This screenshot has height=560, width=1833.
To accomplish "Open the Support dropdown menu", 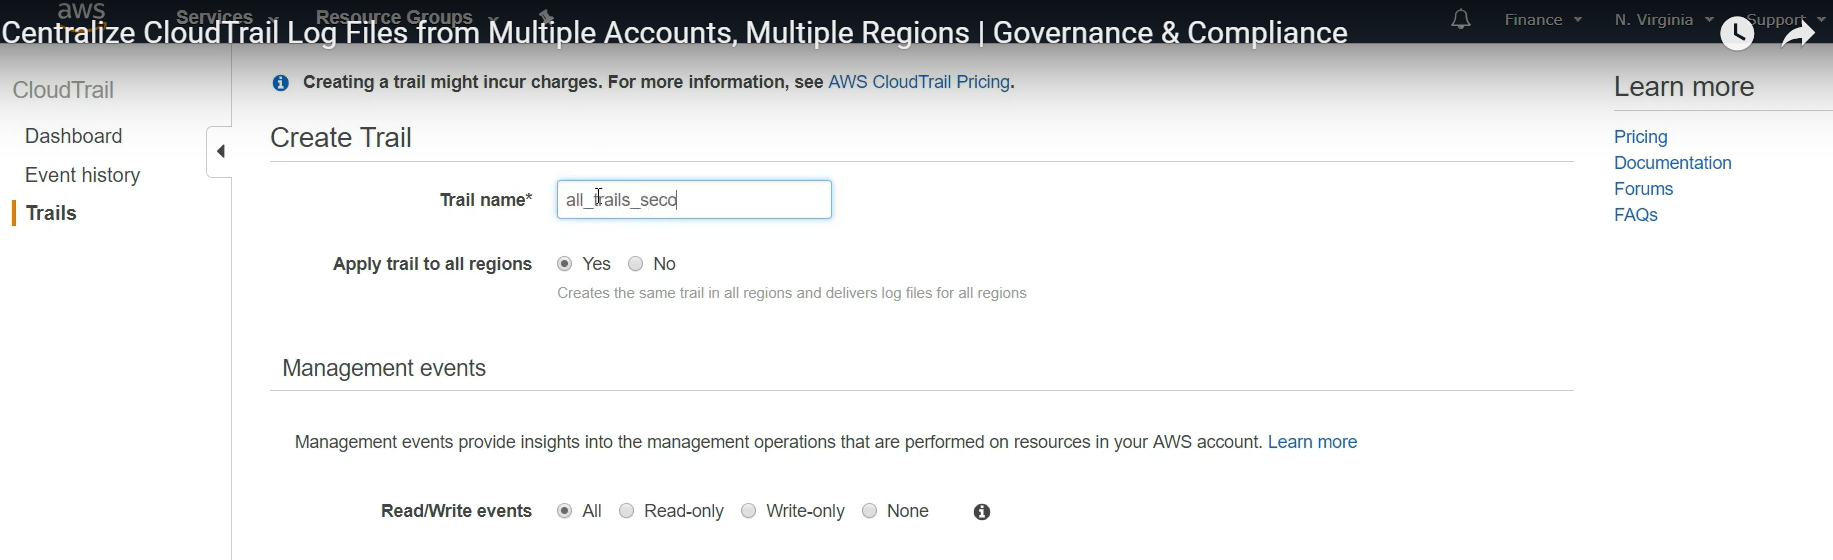I will pos(1785,19).
